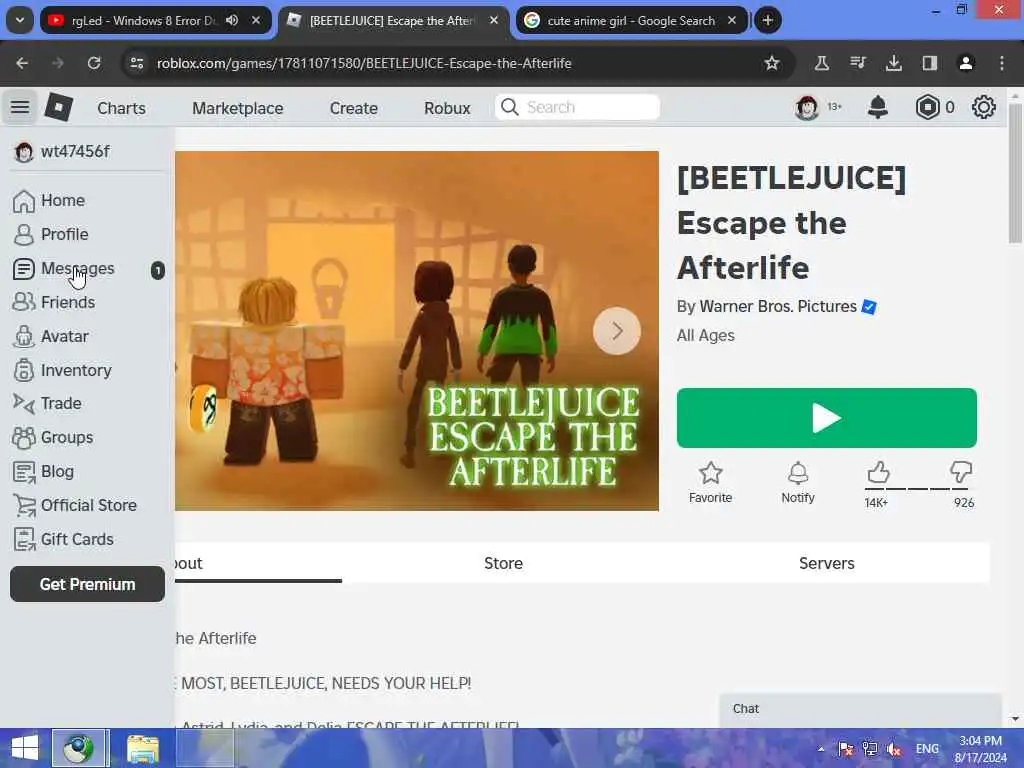Go back to previous page
Viewport: 1024px width, 768px height.
[22, 63]
